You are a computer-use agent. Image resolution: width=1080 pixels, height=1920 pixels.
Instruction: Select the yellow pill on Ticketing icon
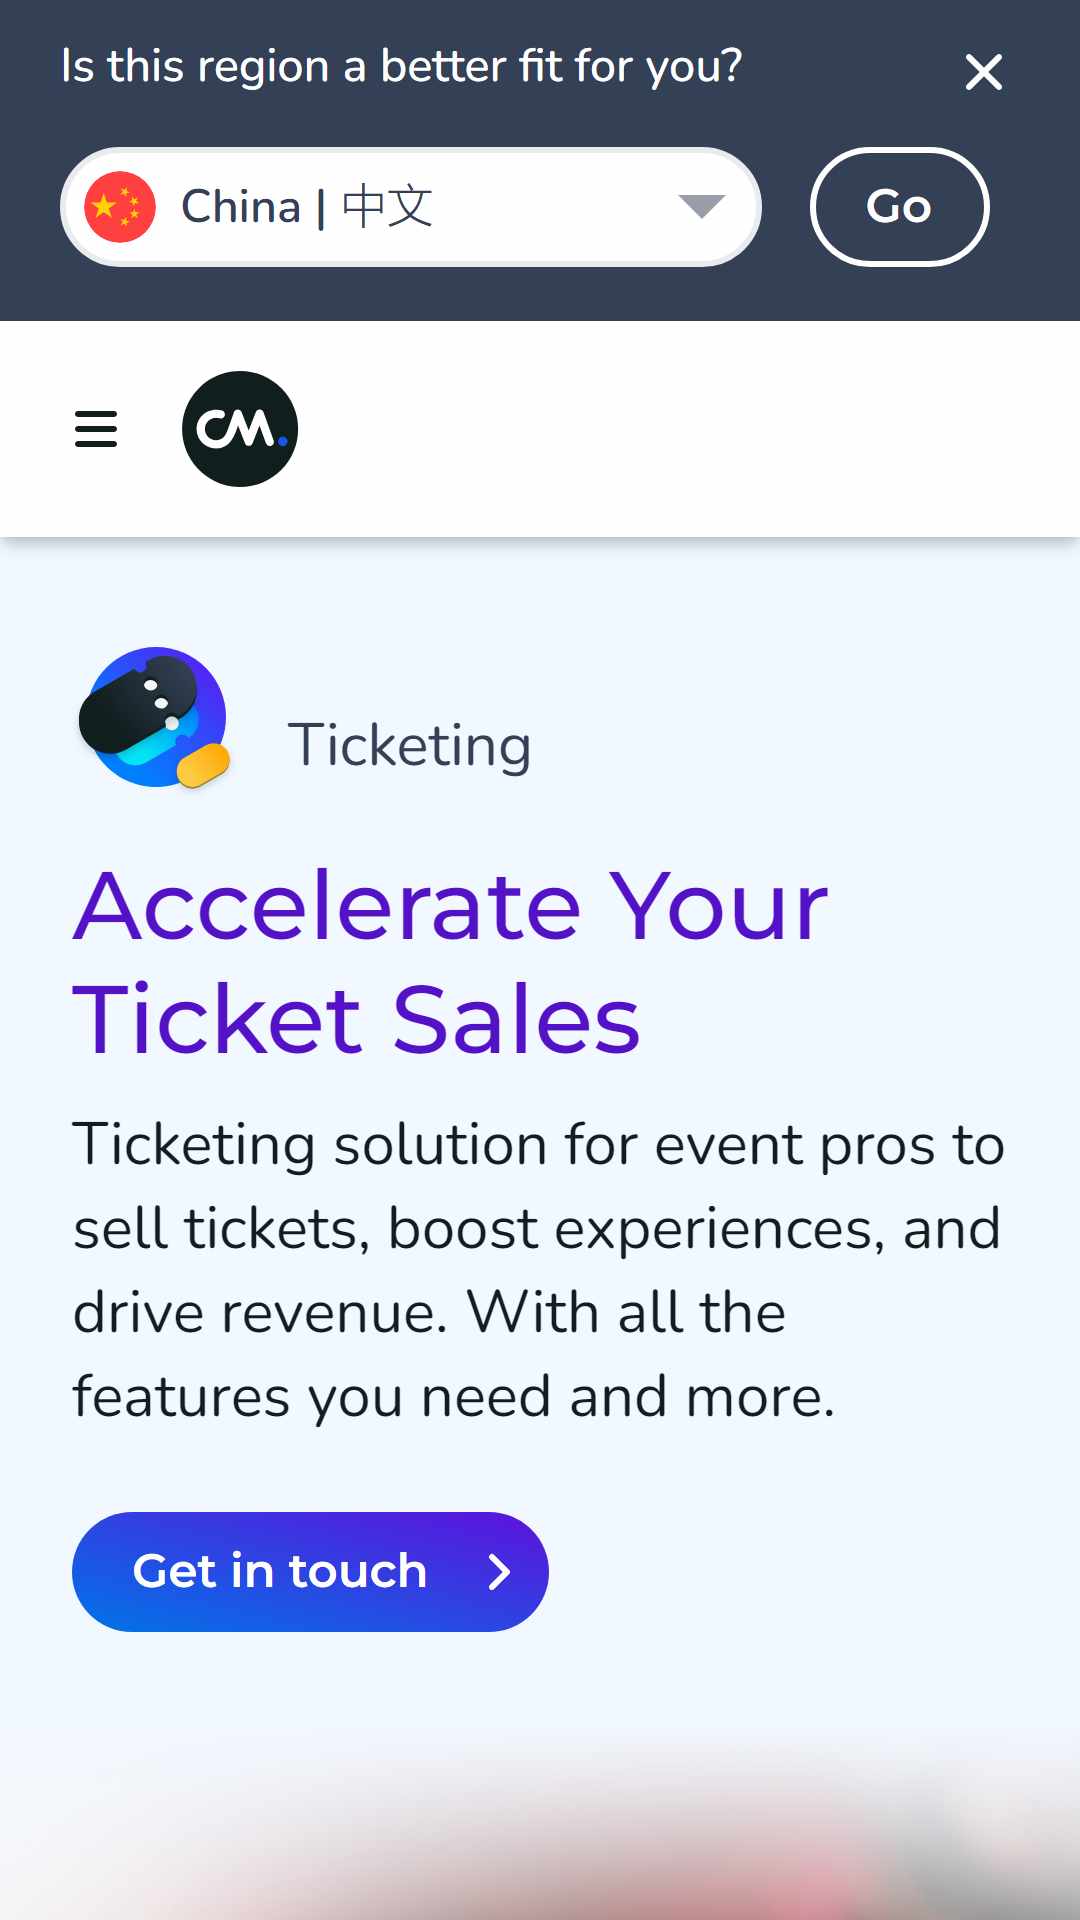(203, 766)
